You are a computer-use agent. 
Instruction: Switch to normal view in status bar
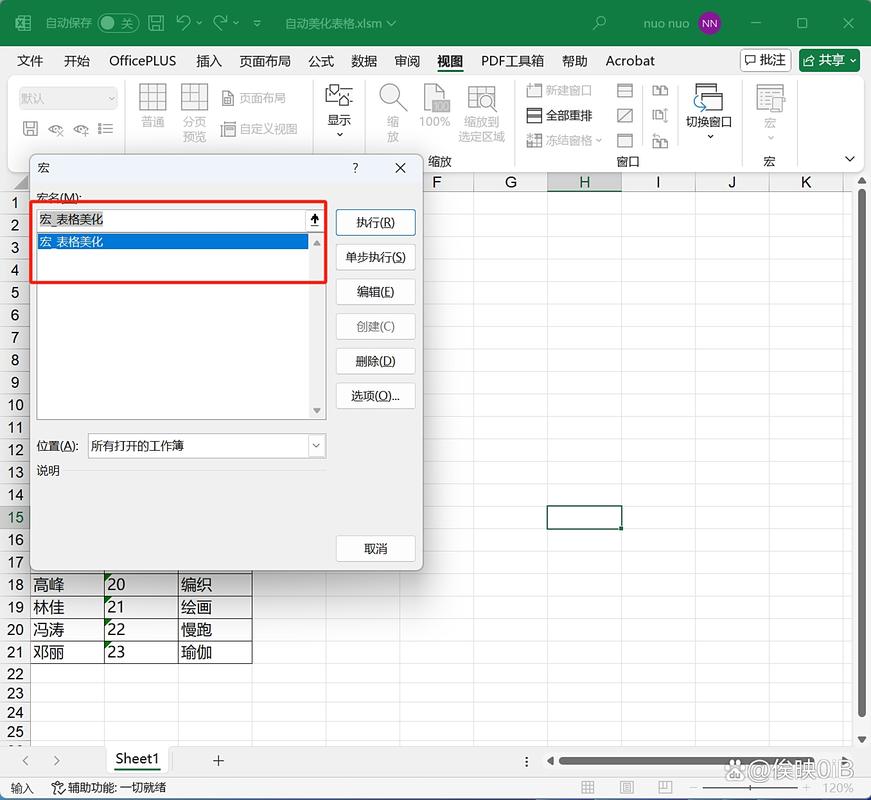pyautogui.click(x=588, y=788)
